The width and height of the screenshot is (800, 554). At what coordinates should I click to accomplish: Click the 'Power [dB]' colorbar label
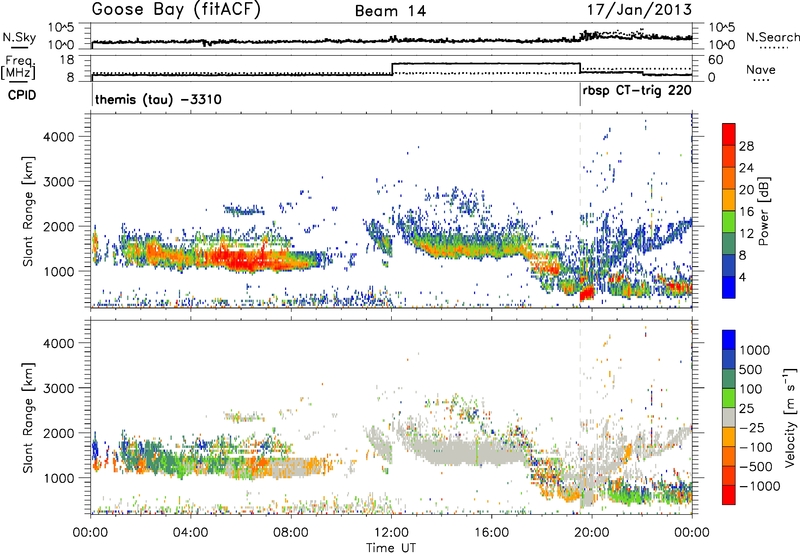[x=764, y=211]
